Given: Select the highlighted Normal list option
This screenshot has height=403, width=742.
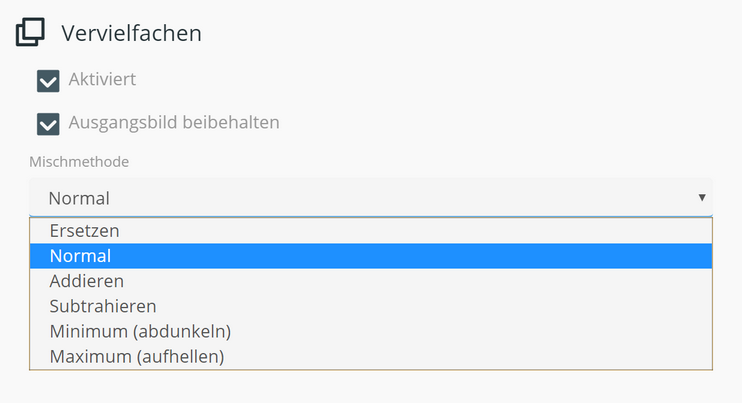Looking at the screenshot, I should tap(80, 256).
